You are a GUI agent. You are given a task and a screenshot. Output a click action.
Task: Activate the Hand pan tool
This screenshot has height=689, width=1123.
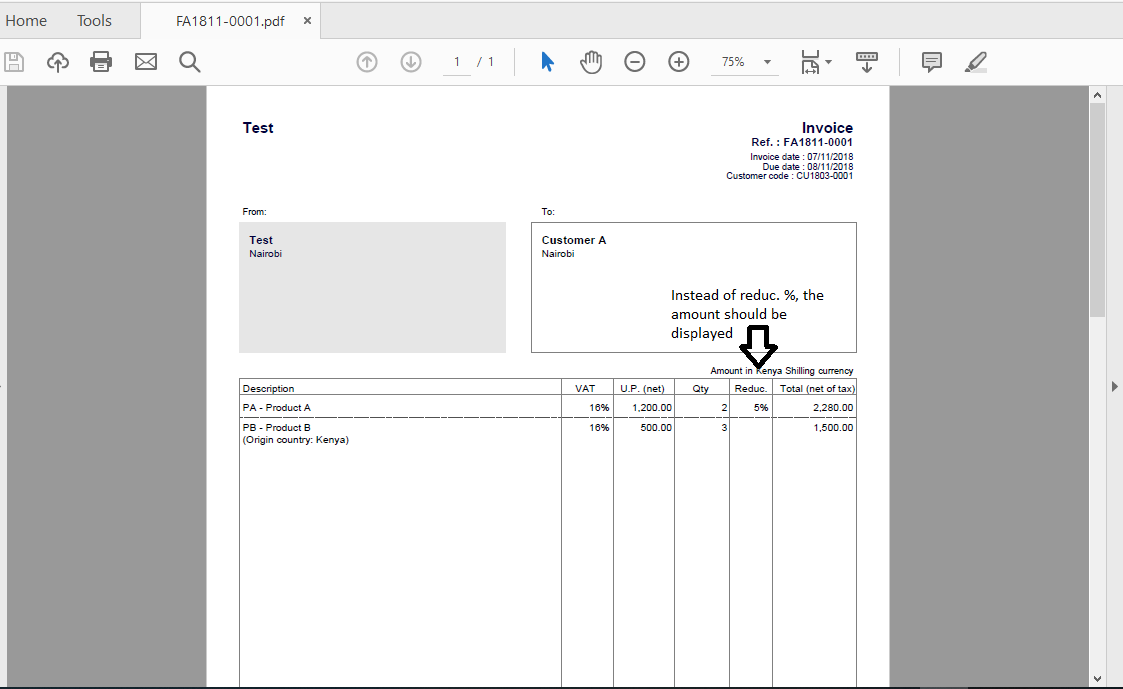591,62
